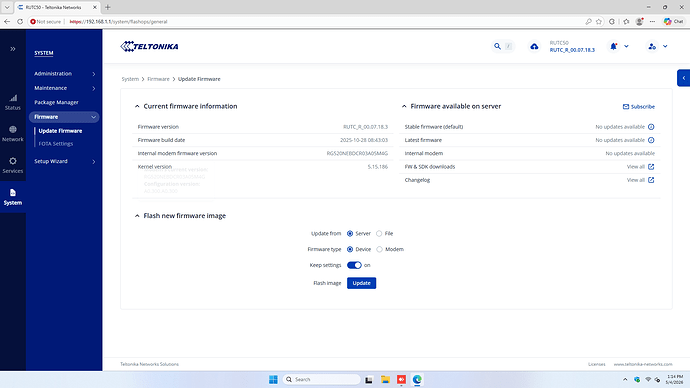Open File Explorer from taskbar
Viewport: 690px width, 388px height.
385,379
